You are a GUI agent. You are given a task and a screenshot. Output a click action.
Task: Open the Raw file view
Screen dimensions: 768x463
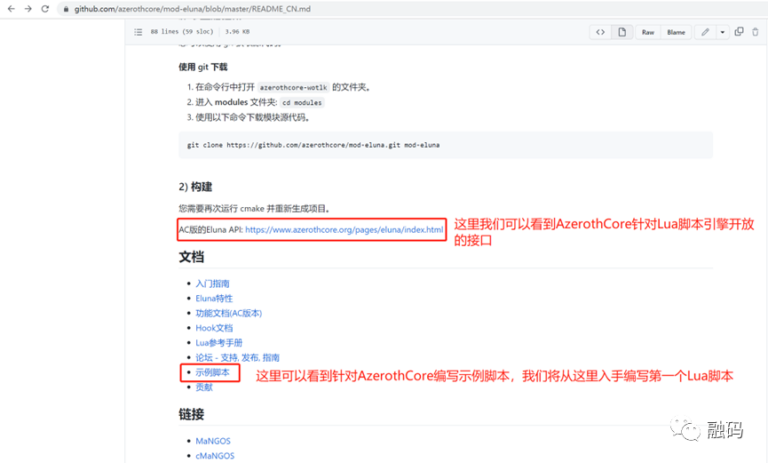click(648, 32)
